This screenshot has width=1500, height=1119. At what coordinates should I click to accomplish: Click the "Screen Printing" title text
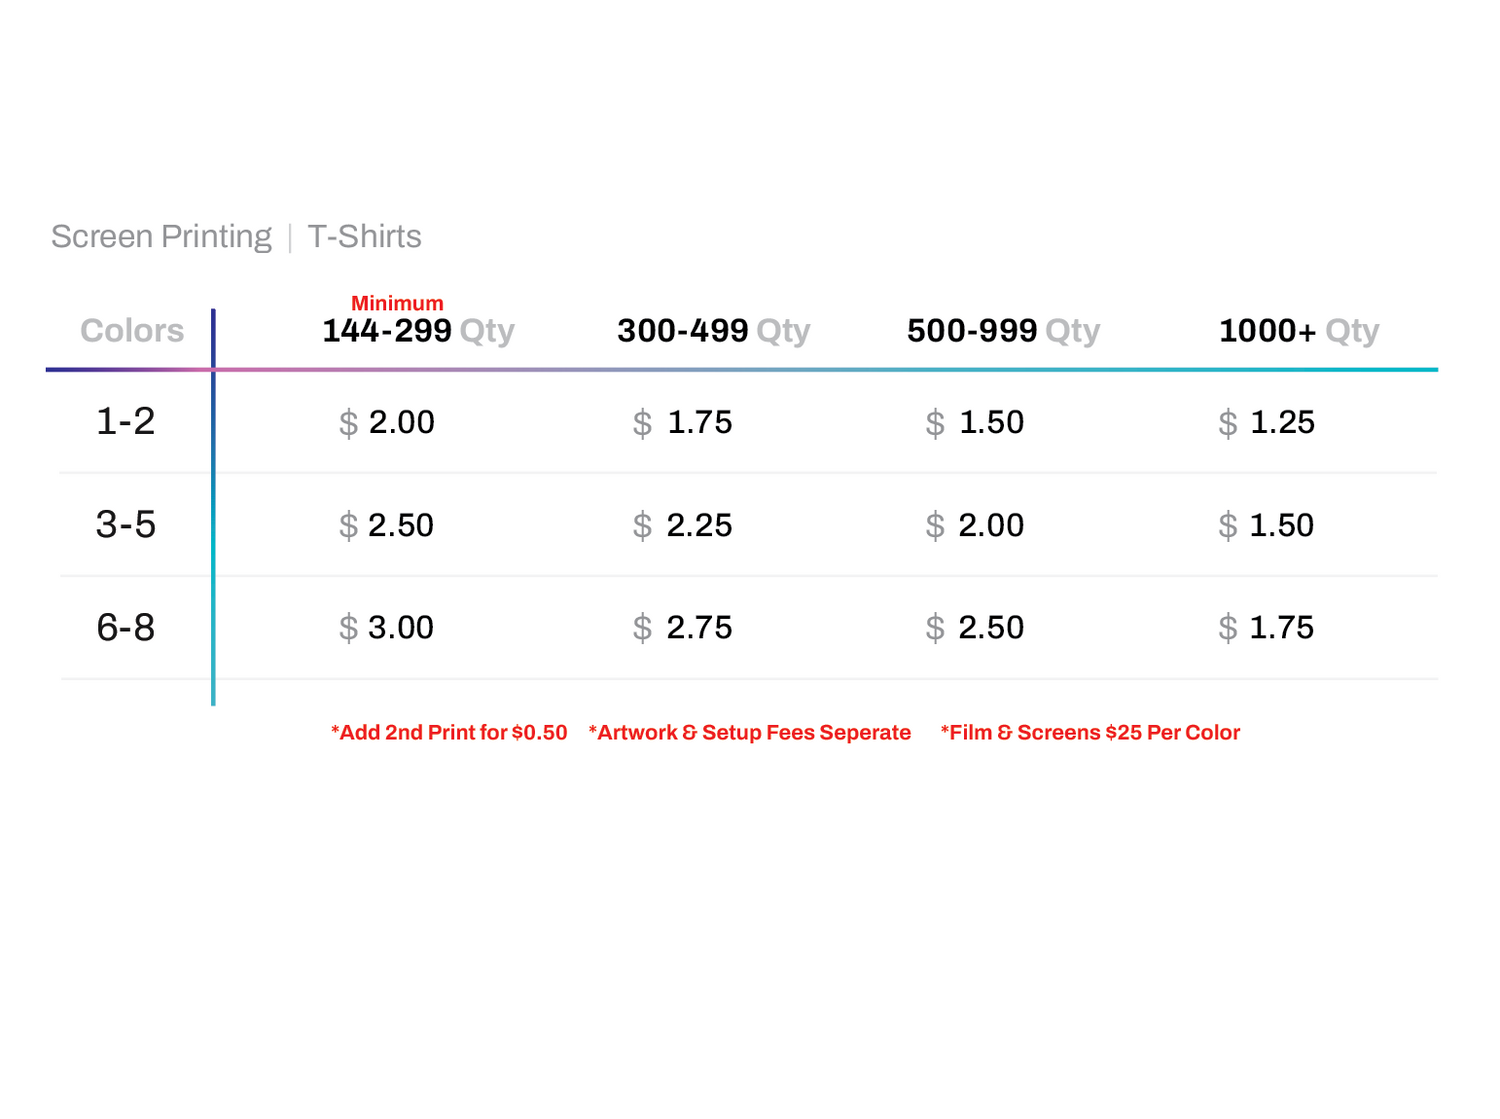pyautogui.click(x=161, y=237)
